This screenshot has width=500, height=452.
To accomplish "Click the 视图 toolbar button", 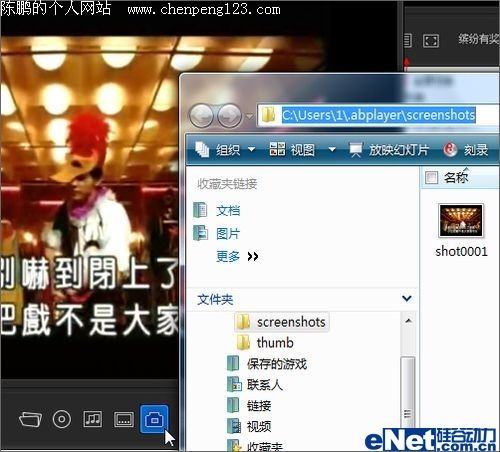I will pos(292,150).
